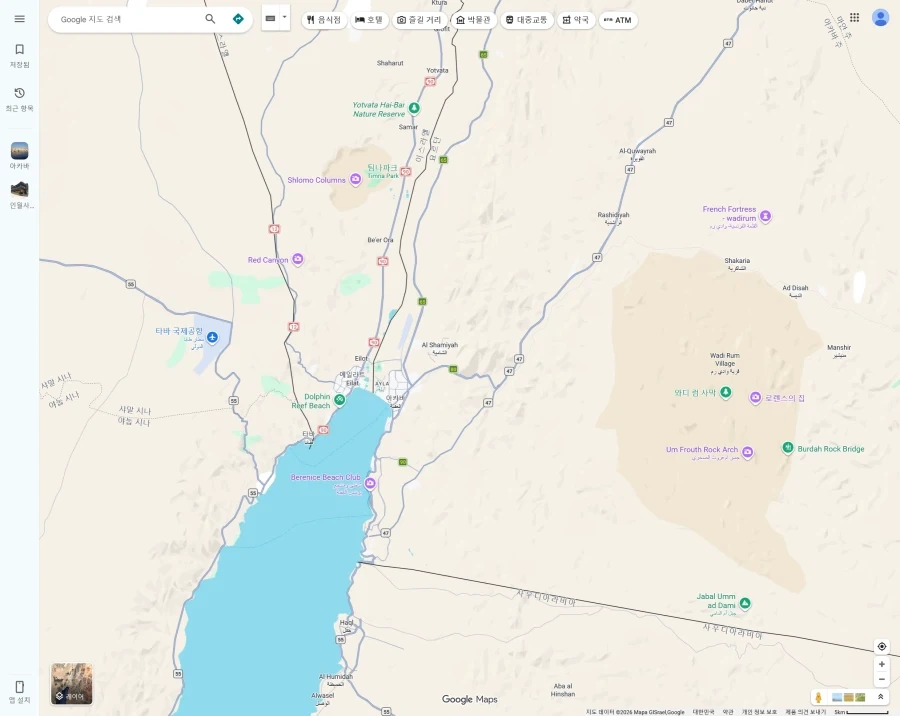Filter by Restaurants (음식점) chip
Screen dimensions: 900x716
point(324,20)
